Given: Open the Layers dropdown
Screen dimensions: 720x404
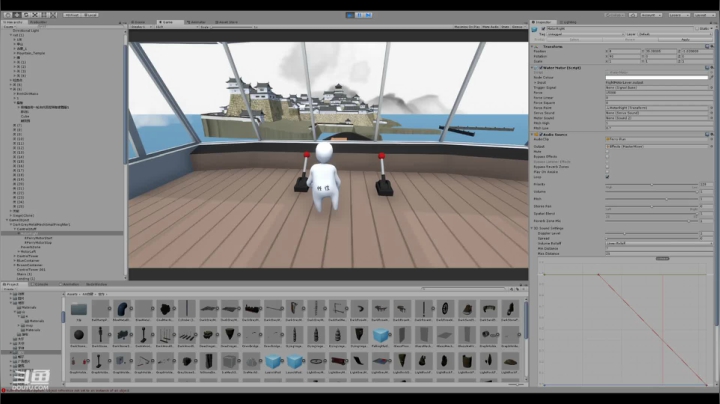Looking at the screenshot, I should coord(679,15).
